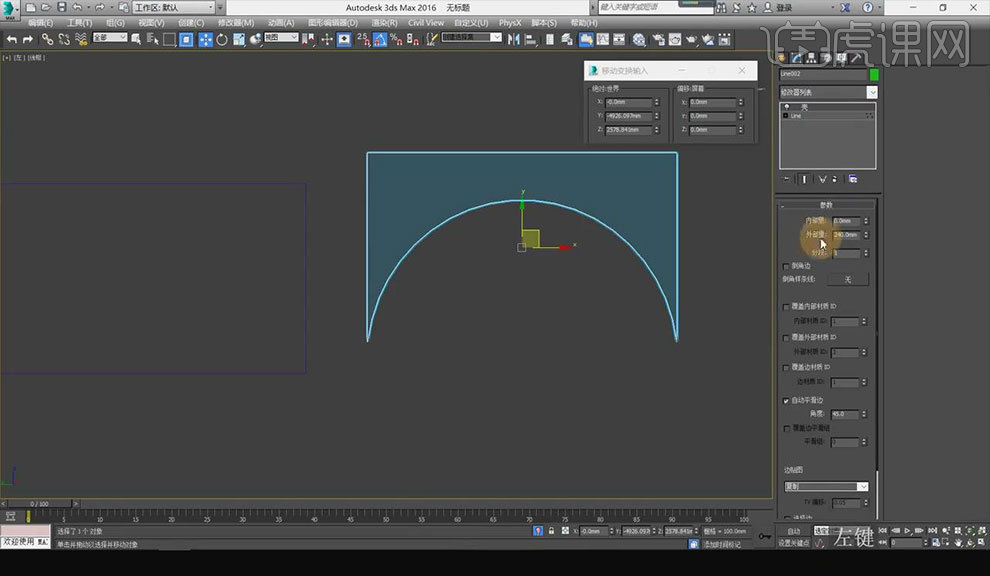The width and height of the screenshot is (990, 576).
Task: Click the Configure Modifier Sets icon
Action: pyautogui.click(x=853, y=179)
